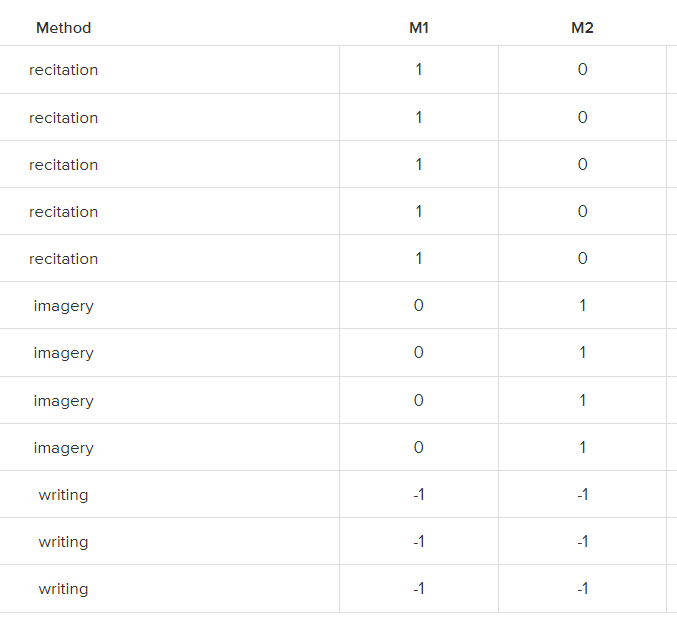Select M2 value in first imagery row

pyautogui.click(x=582, y=306)
